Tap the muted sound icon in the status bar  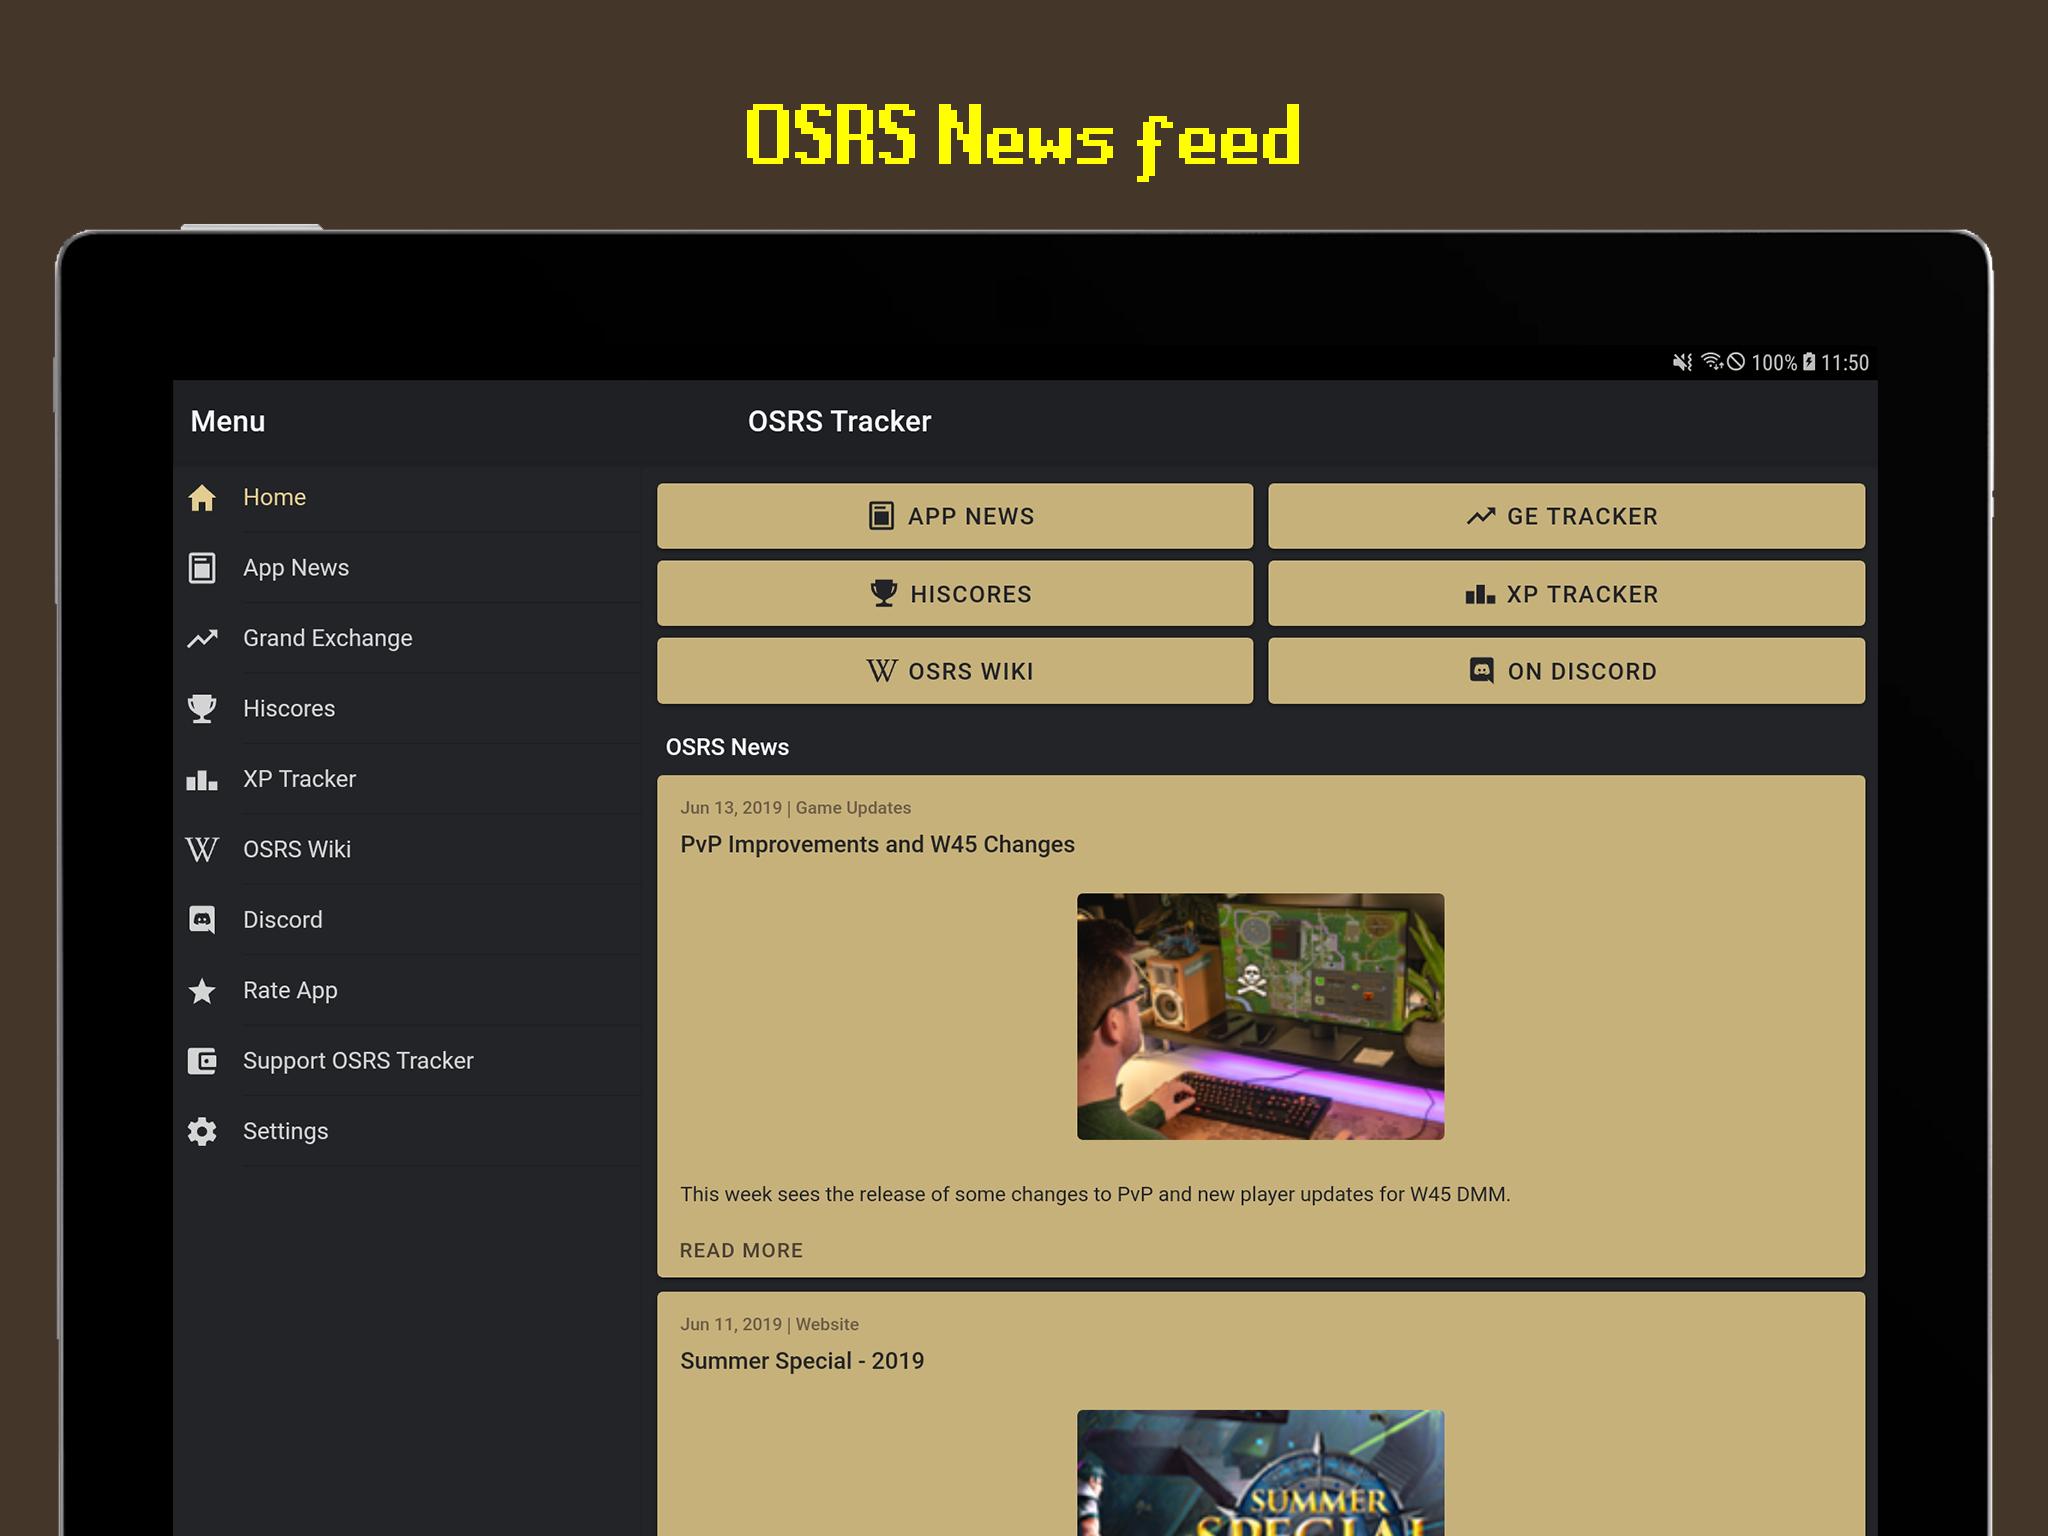[1683, 362]
